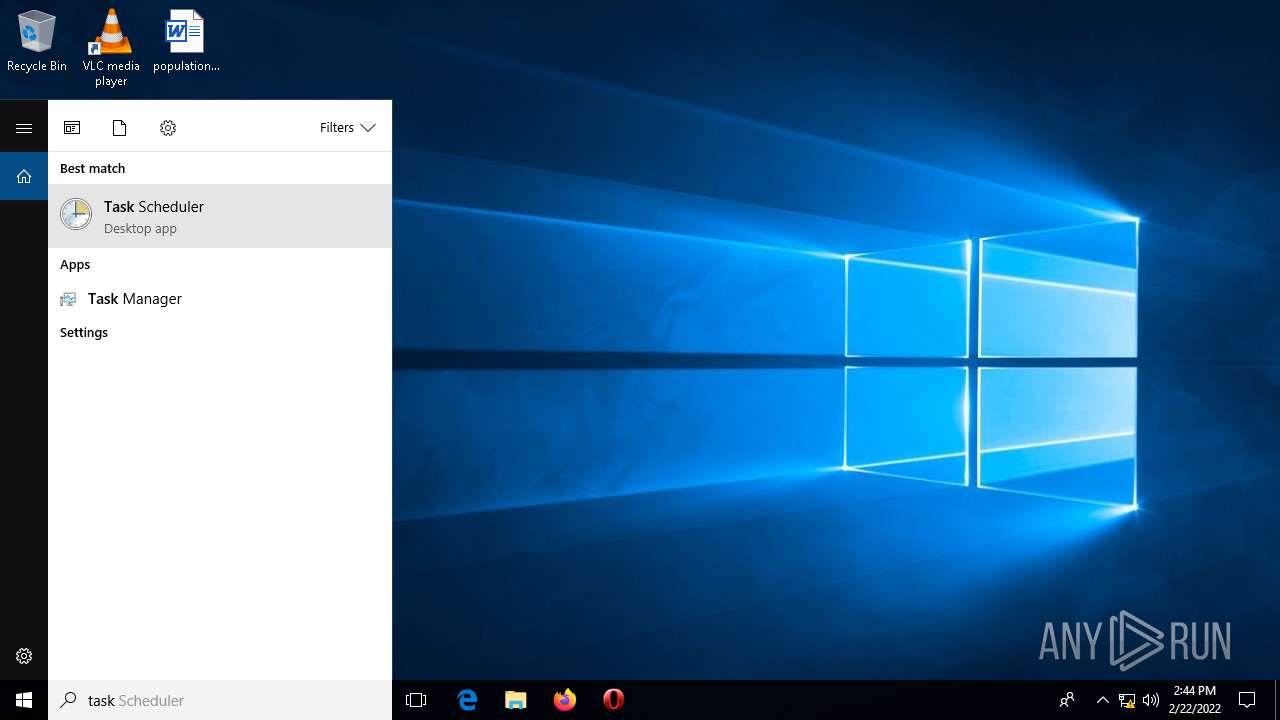Click the Task Scheduler clock icon
Image resolution: width=1280 pixels, height=720 pixels.
coord(76,214)
